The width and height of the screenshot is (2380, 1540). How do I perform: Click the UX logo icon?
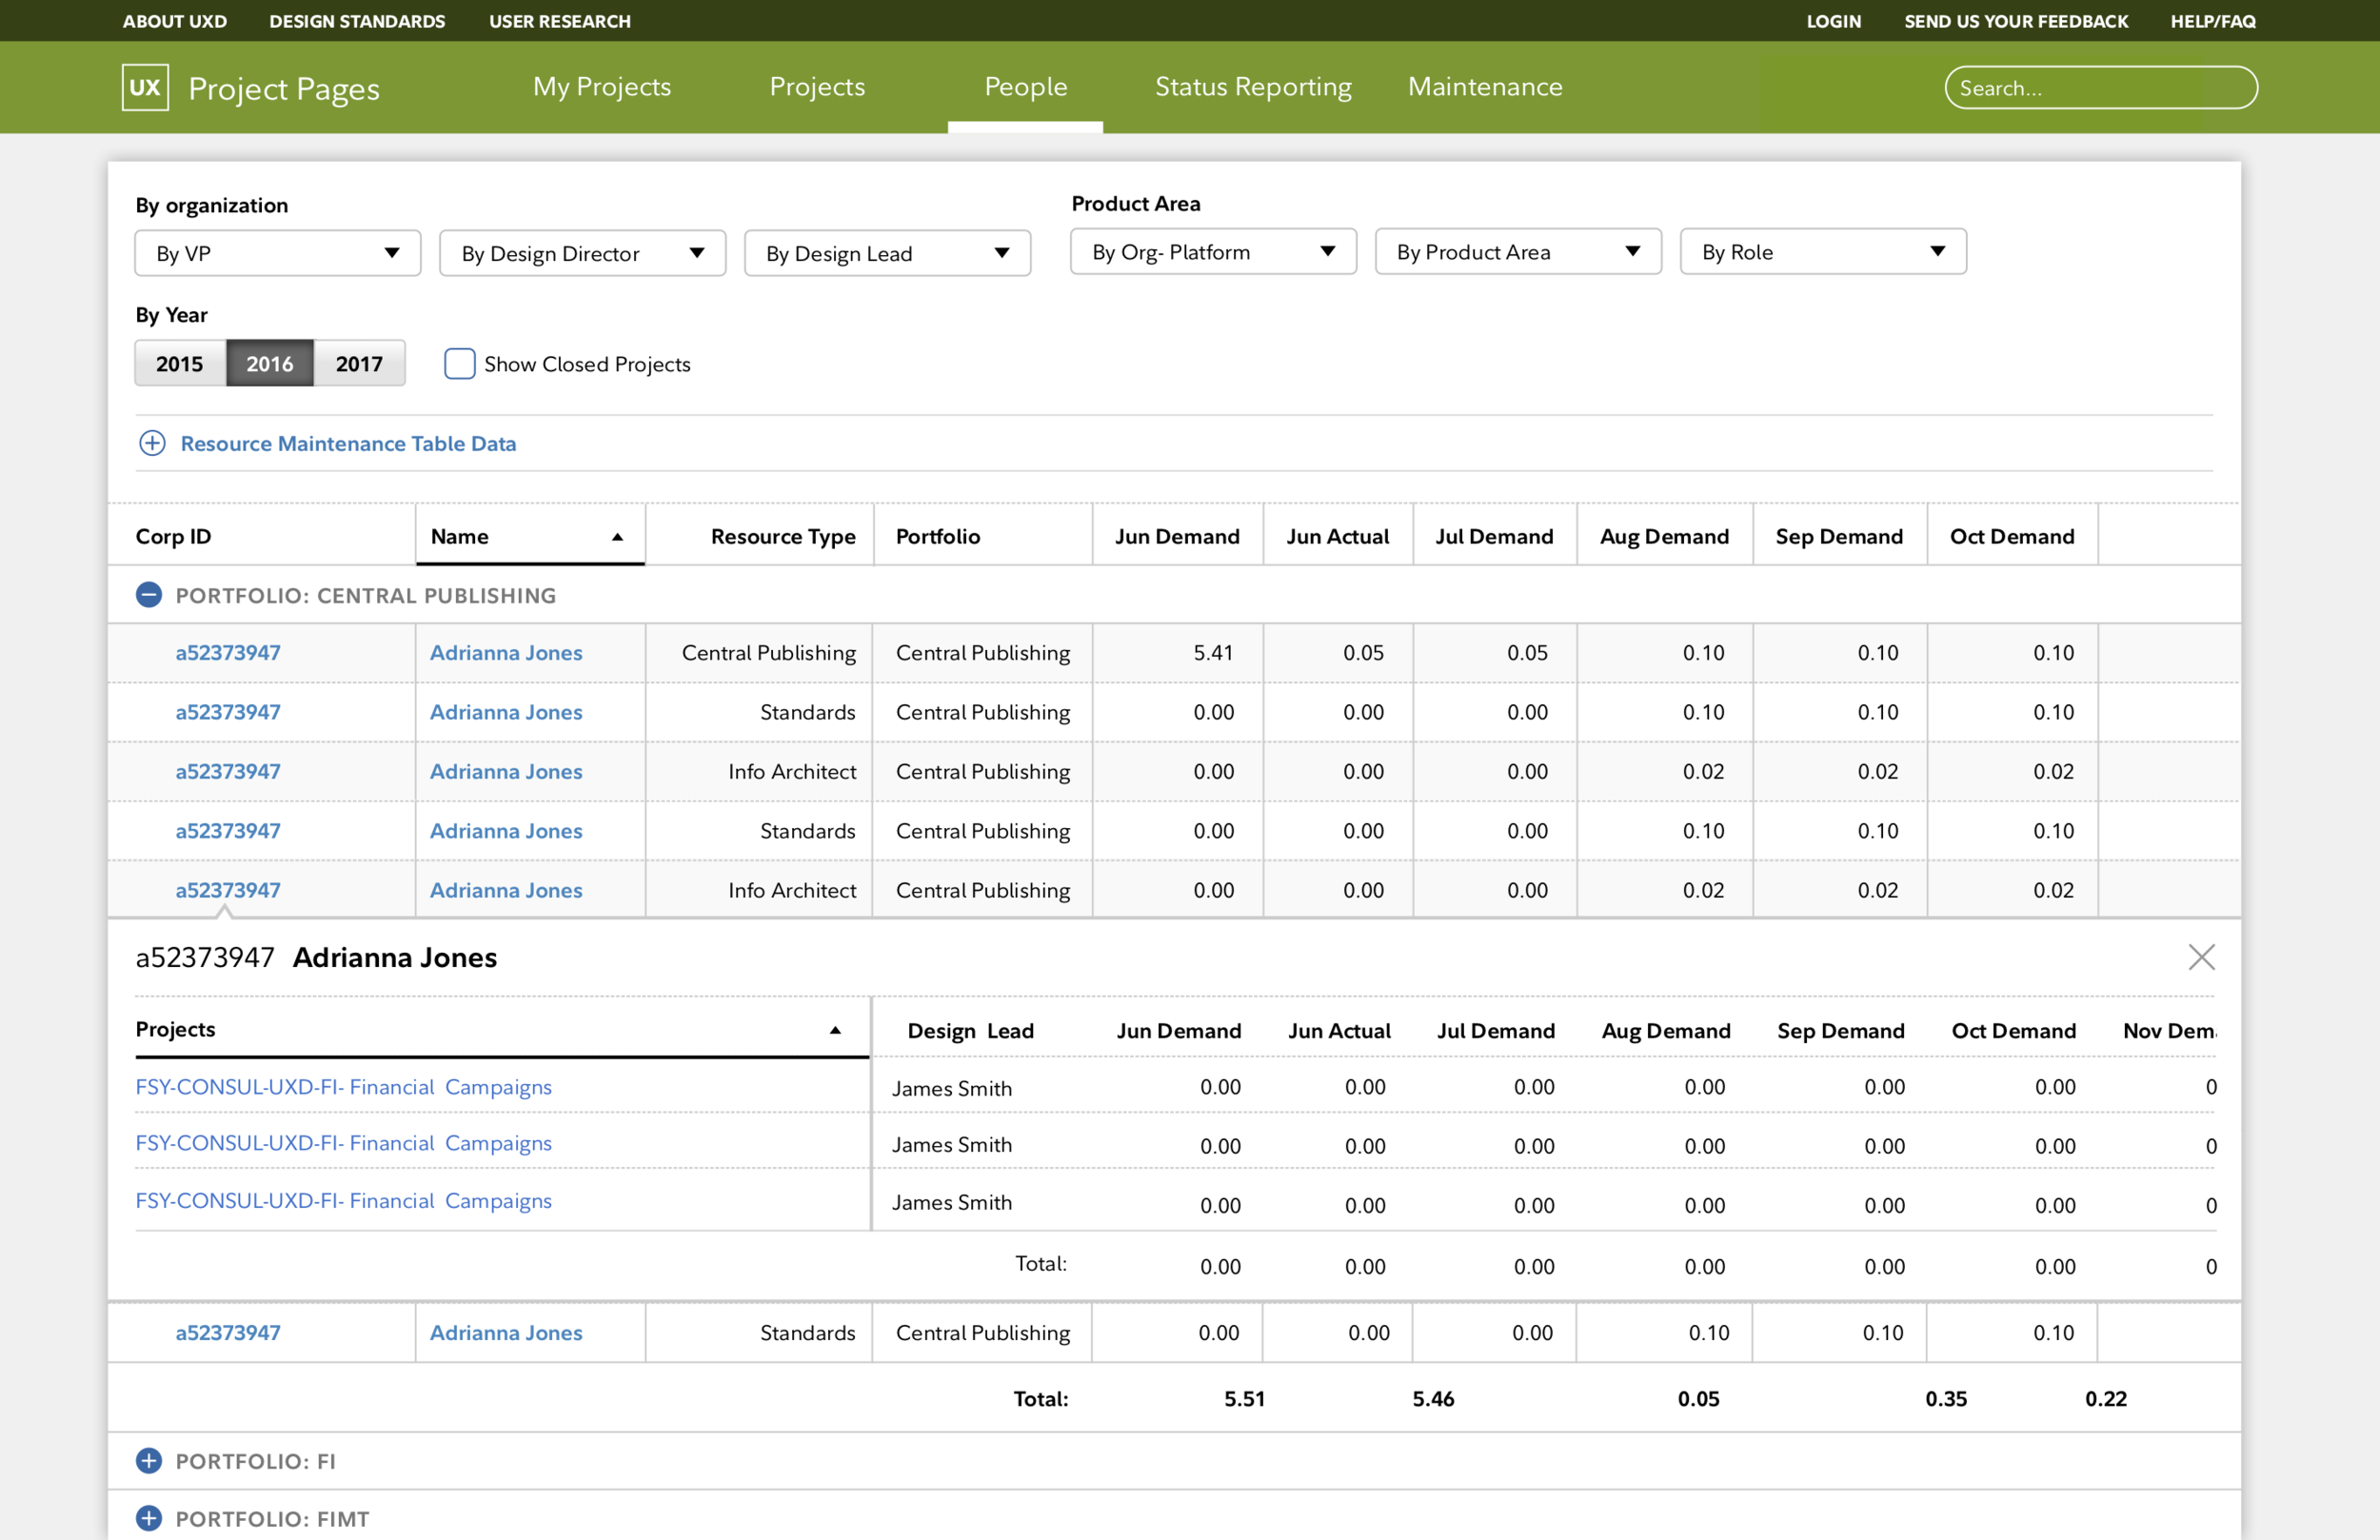(145, 87)
